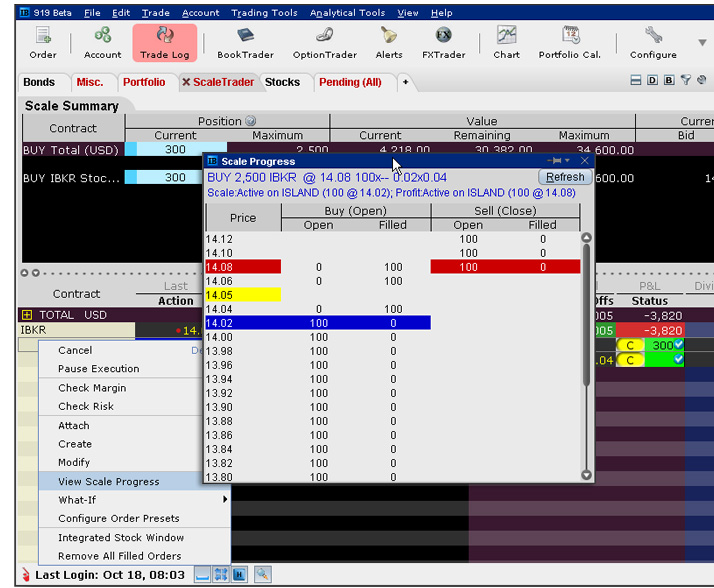Click the Refresh button in Scale Progress

[x=565, y=177]
